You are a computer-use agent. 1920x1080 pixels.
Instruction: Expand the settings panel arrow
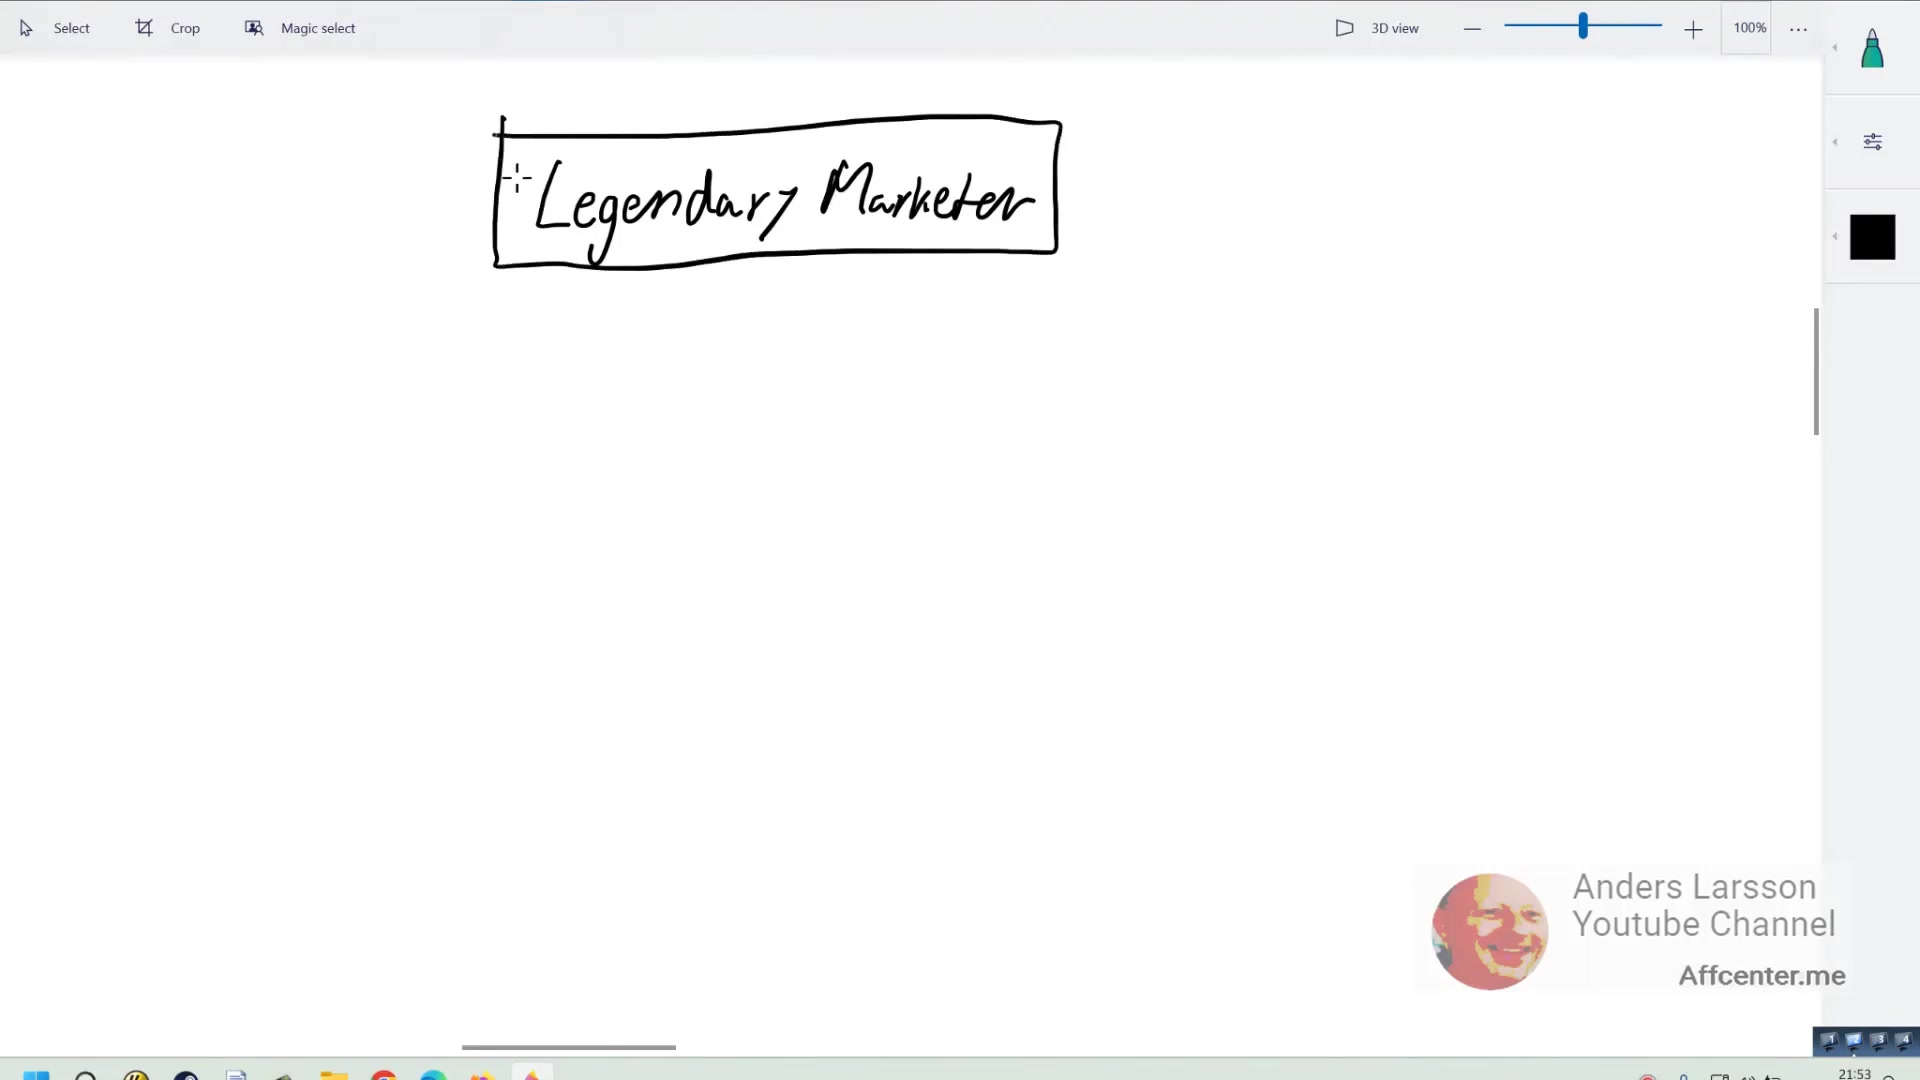(x=1835, y=142)
